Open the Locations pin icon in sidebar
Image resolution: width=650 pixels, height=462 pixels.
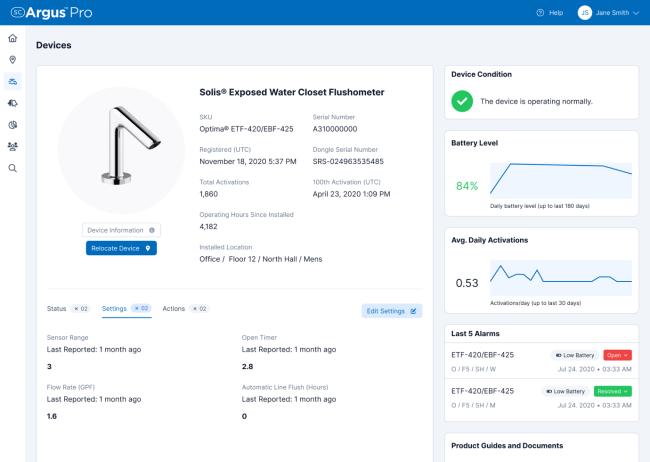pos(13,60)
